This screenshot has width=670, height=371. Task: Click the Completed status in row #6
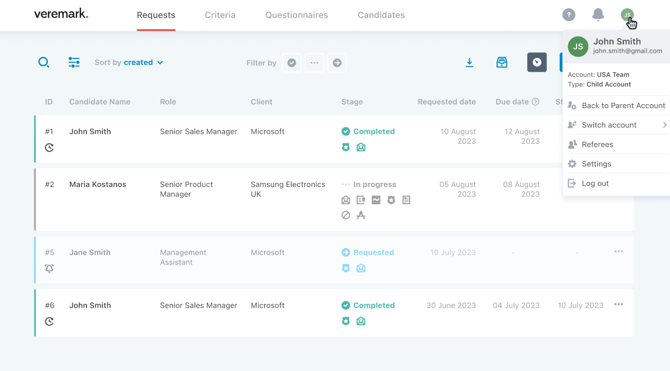[368, 305]
